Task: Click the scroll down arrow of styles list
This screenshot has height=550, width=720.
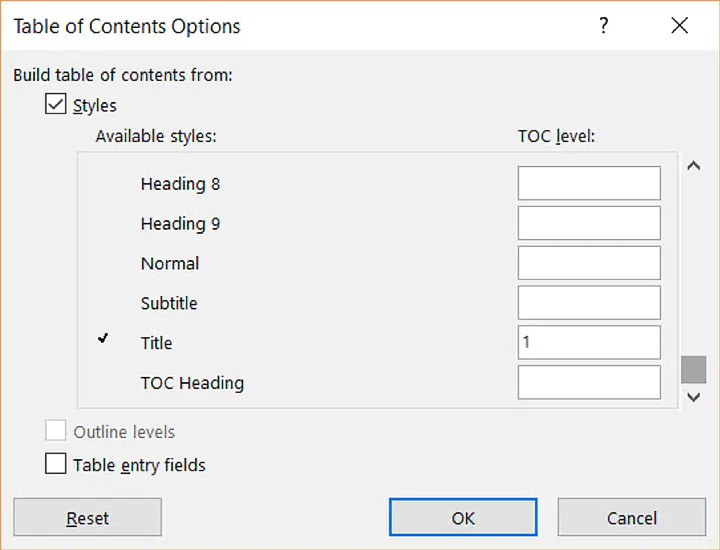Action: [x=693, y=397]
